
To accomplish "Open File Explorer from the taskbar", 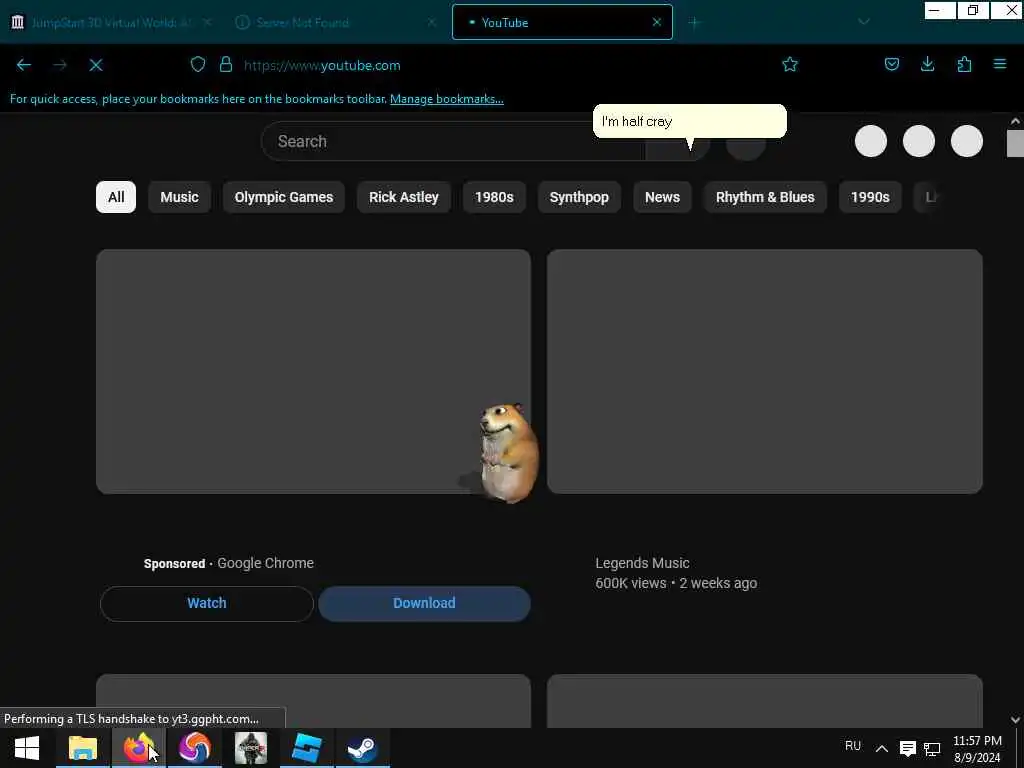I will (x=83, y=748).
